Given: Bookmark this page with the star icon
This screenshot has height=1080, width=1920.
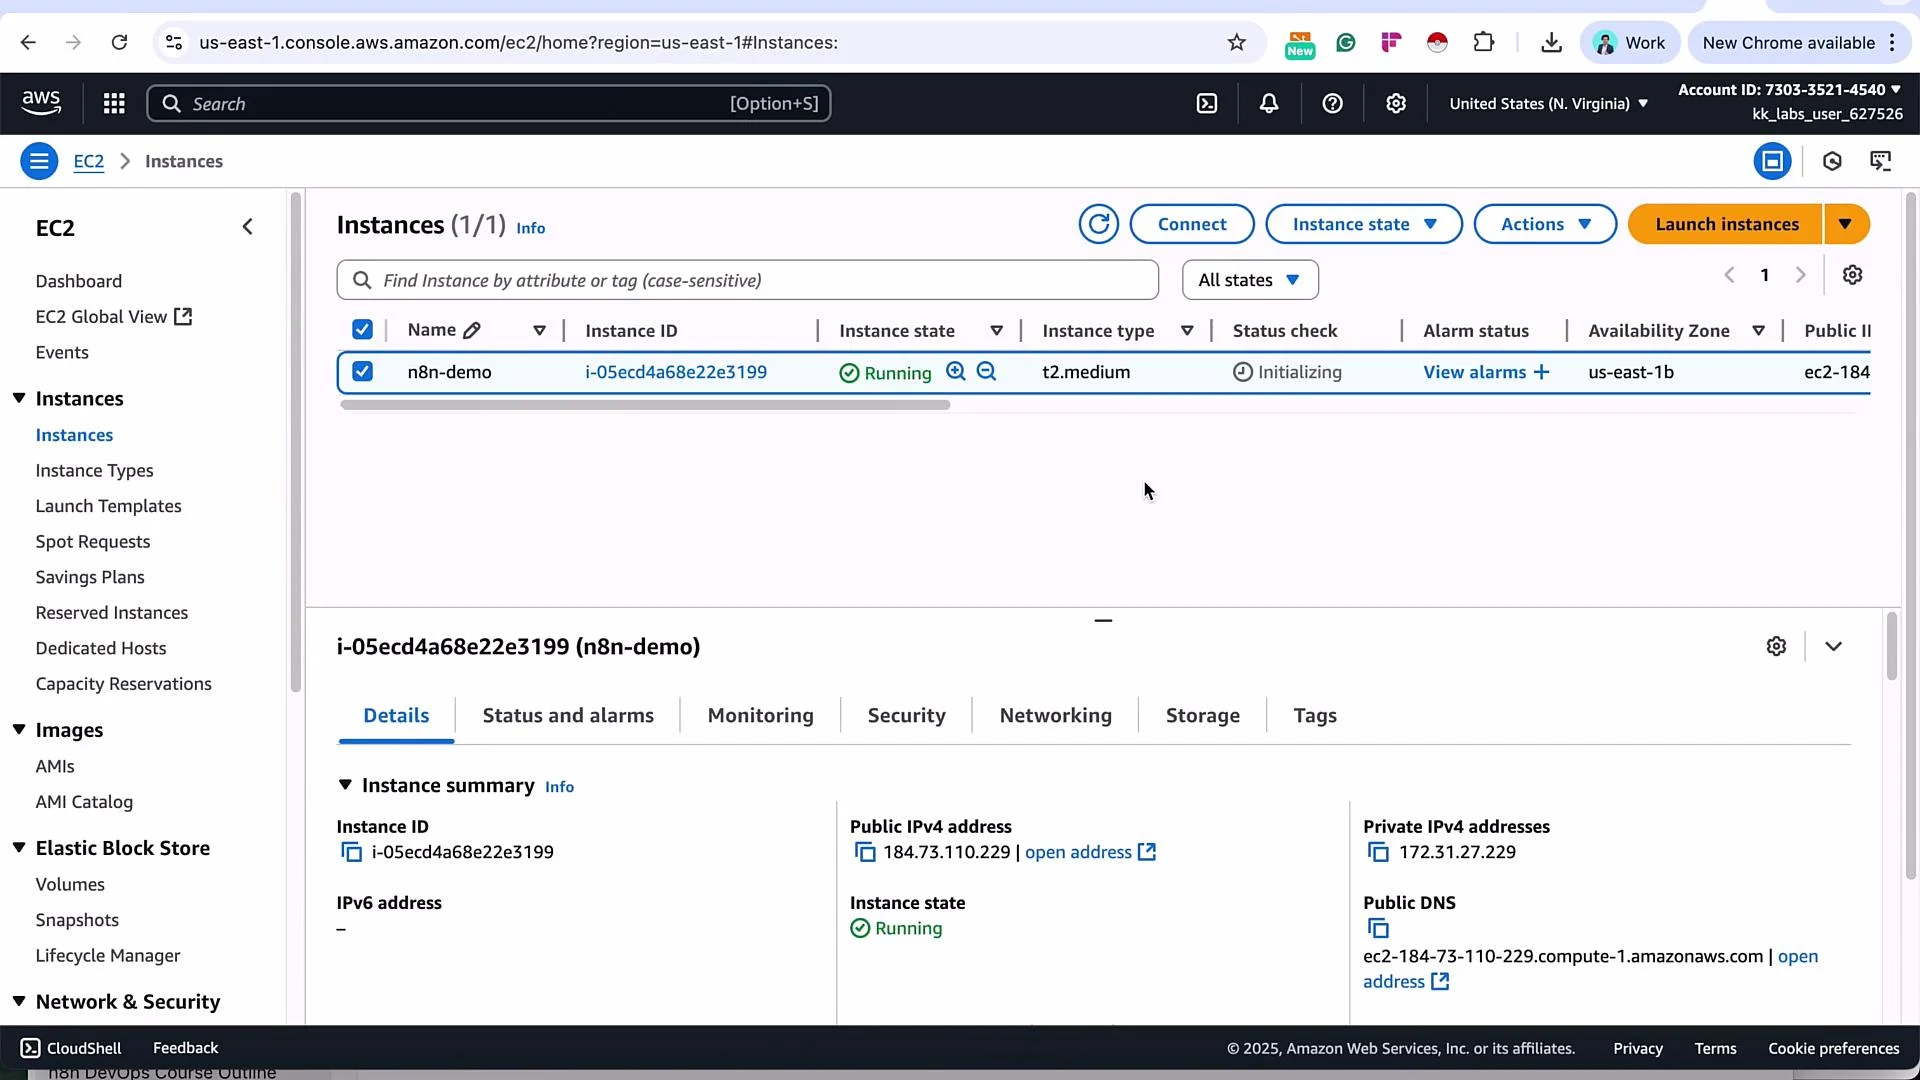Looking at the screenshot, I should (x=1237, y=42).
